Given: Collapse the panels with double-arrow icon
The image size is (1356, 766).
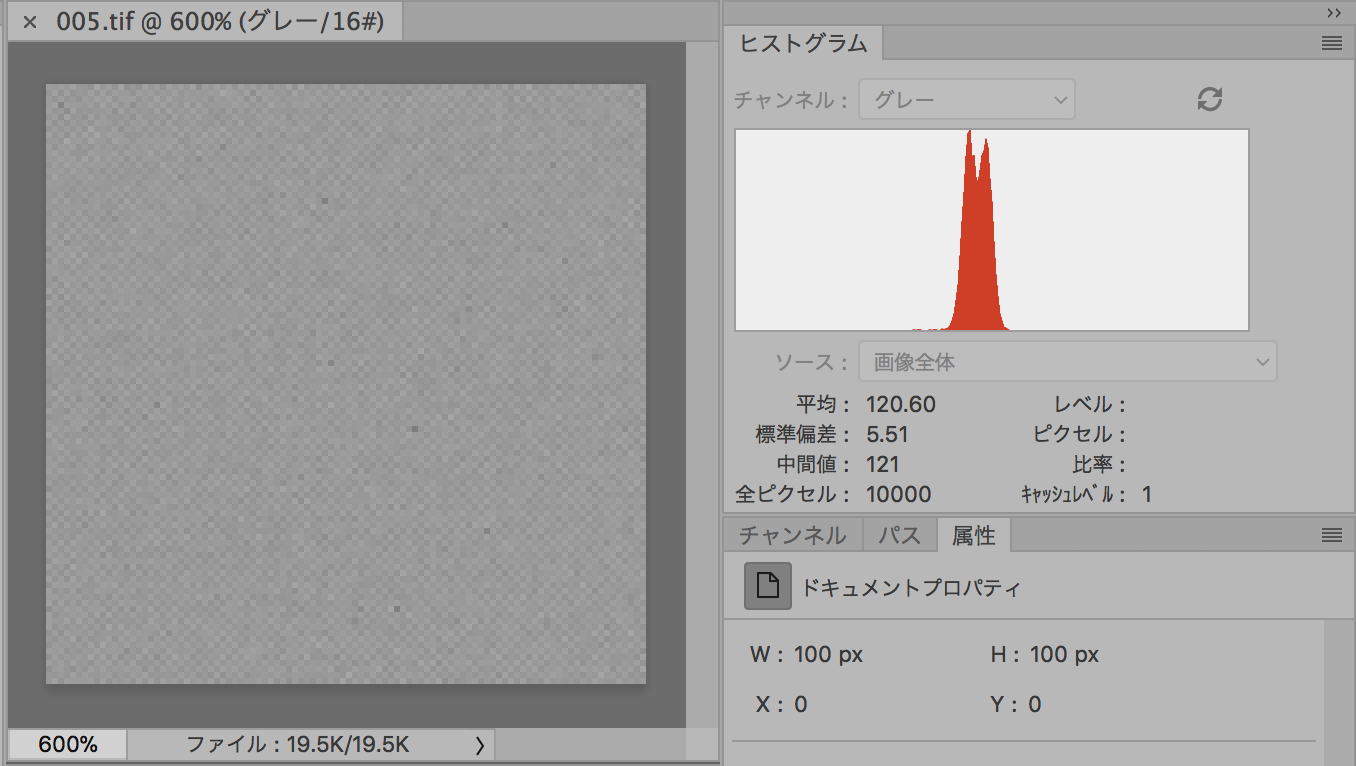Looking at the screenshot, I should [x=1333, y=13].
